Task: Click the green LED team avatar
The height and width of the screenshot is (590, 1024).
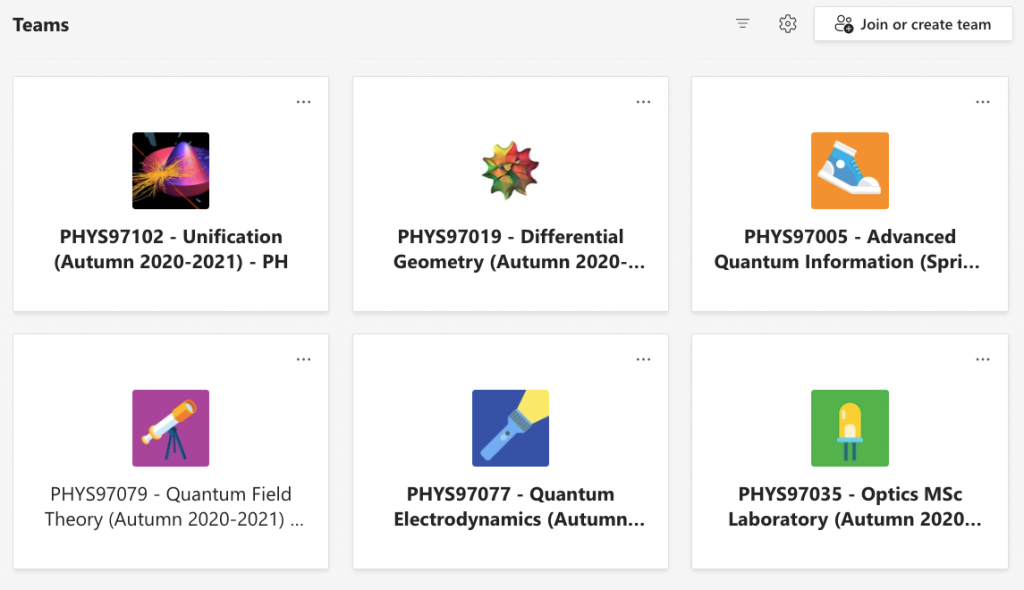Action: (850, 428)
